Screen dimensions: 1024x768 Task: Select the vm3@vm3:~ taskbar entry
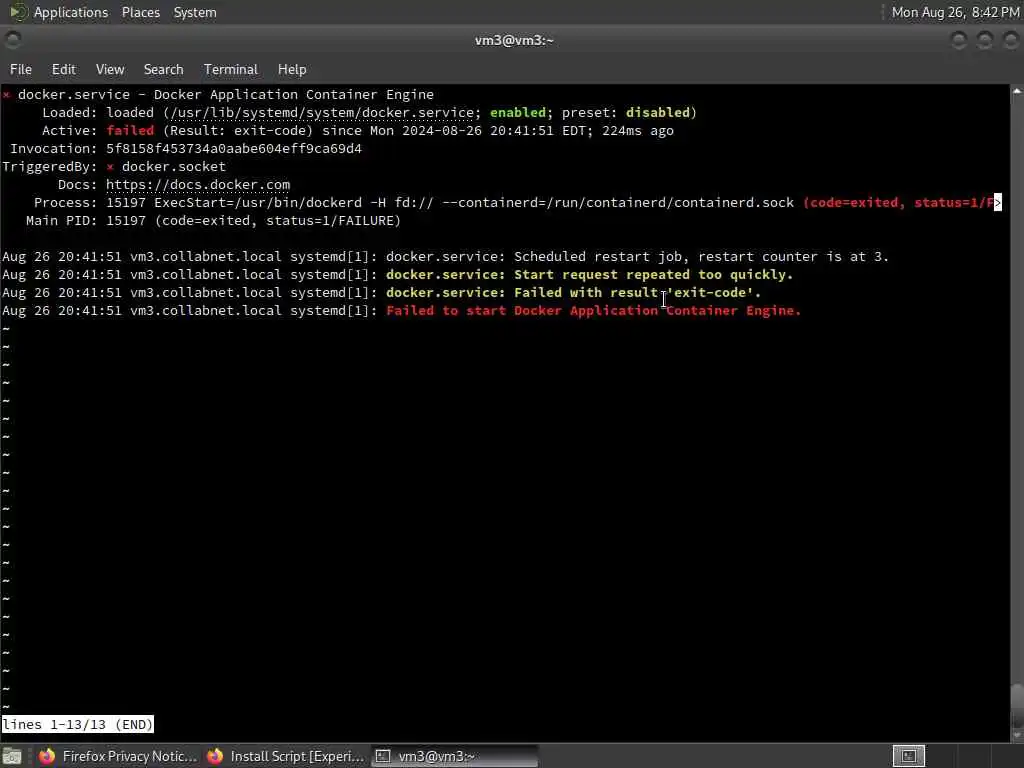455,756
